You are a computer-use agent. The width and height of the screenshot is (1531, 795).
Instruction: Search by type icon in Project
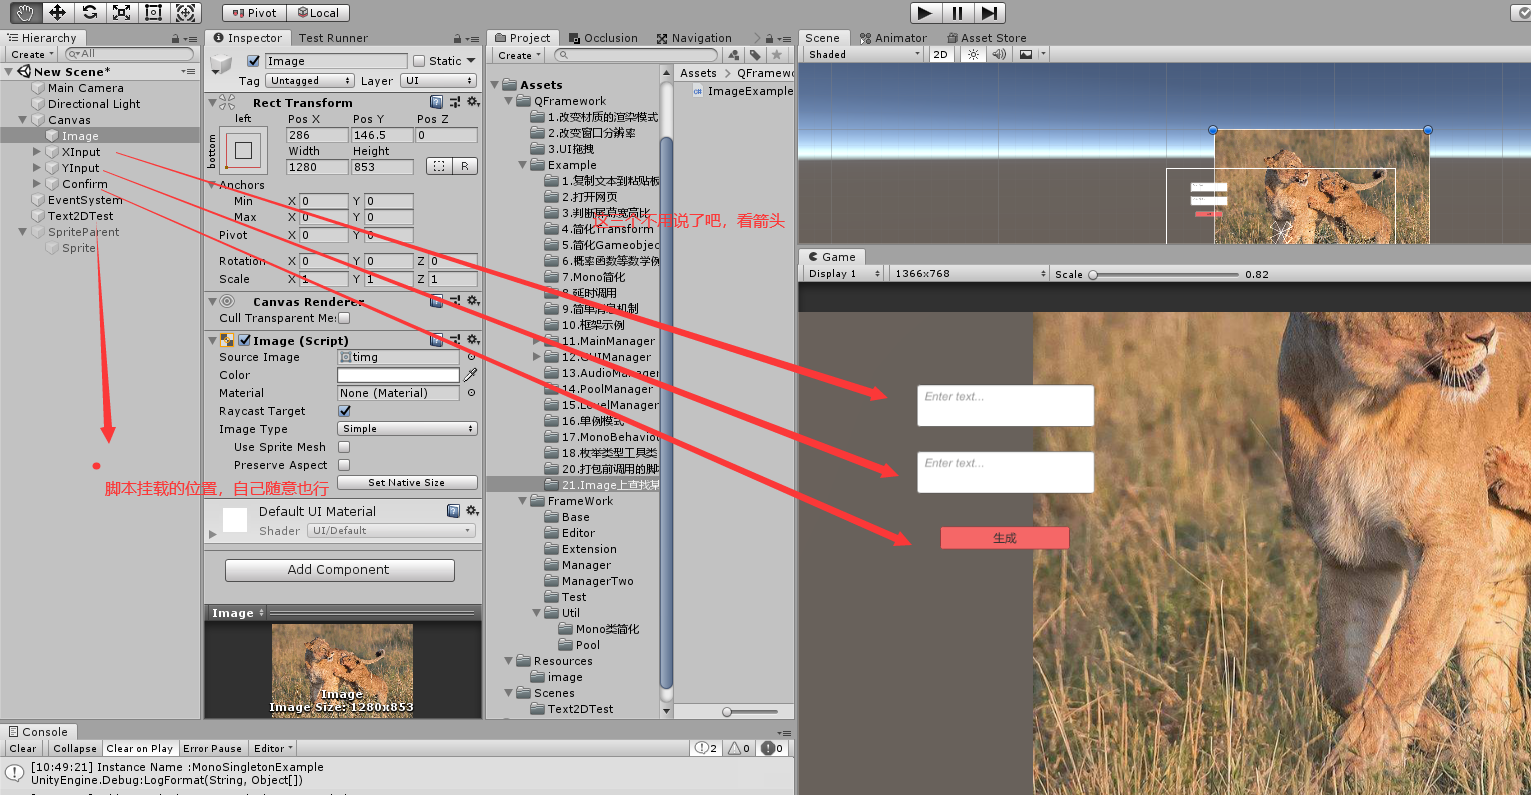click(735, 55)
